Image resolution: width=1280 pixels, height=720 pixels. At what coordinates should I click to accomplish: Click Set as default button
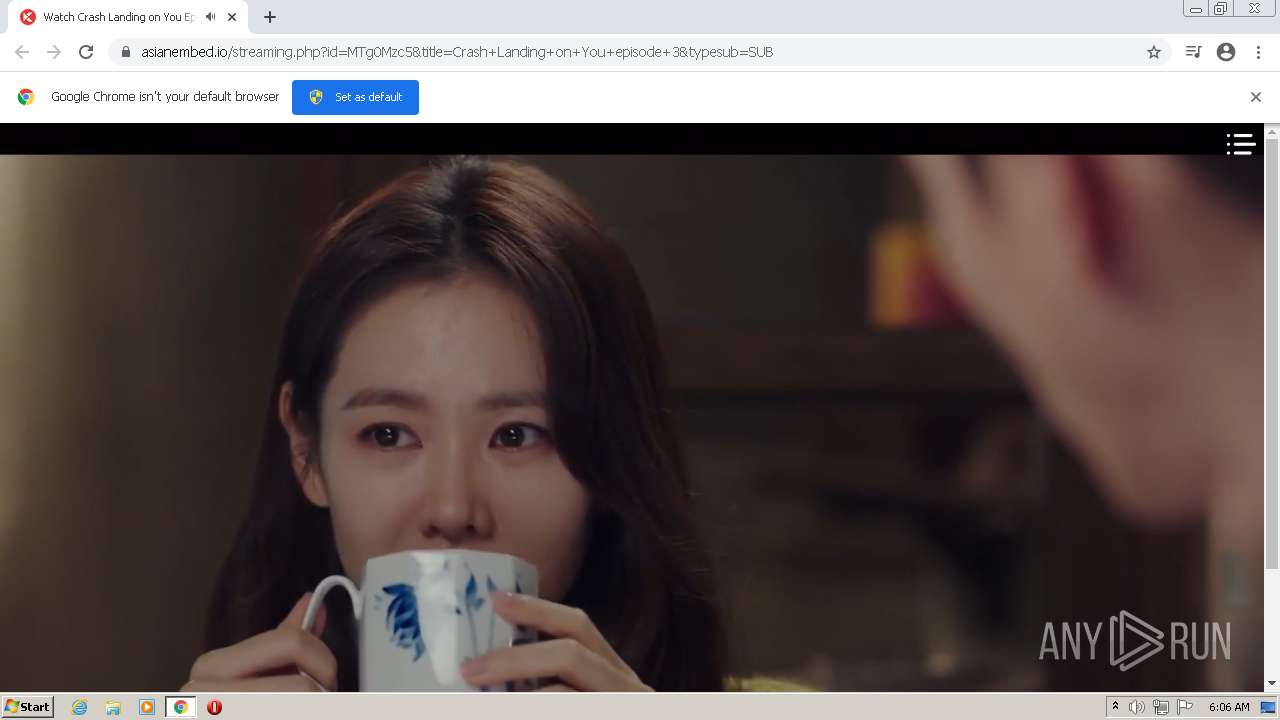(355, 97)
